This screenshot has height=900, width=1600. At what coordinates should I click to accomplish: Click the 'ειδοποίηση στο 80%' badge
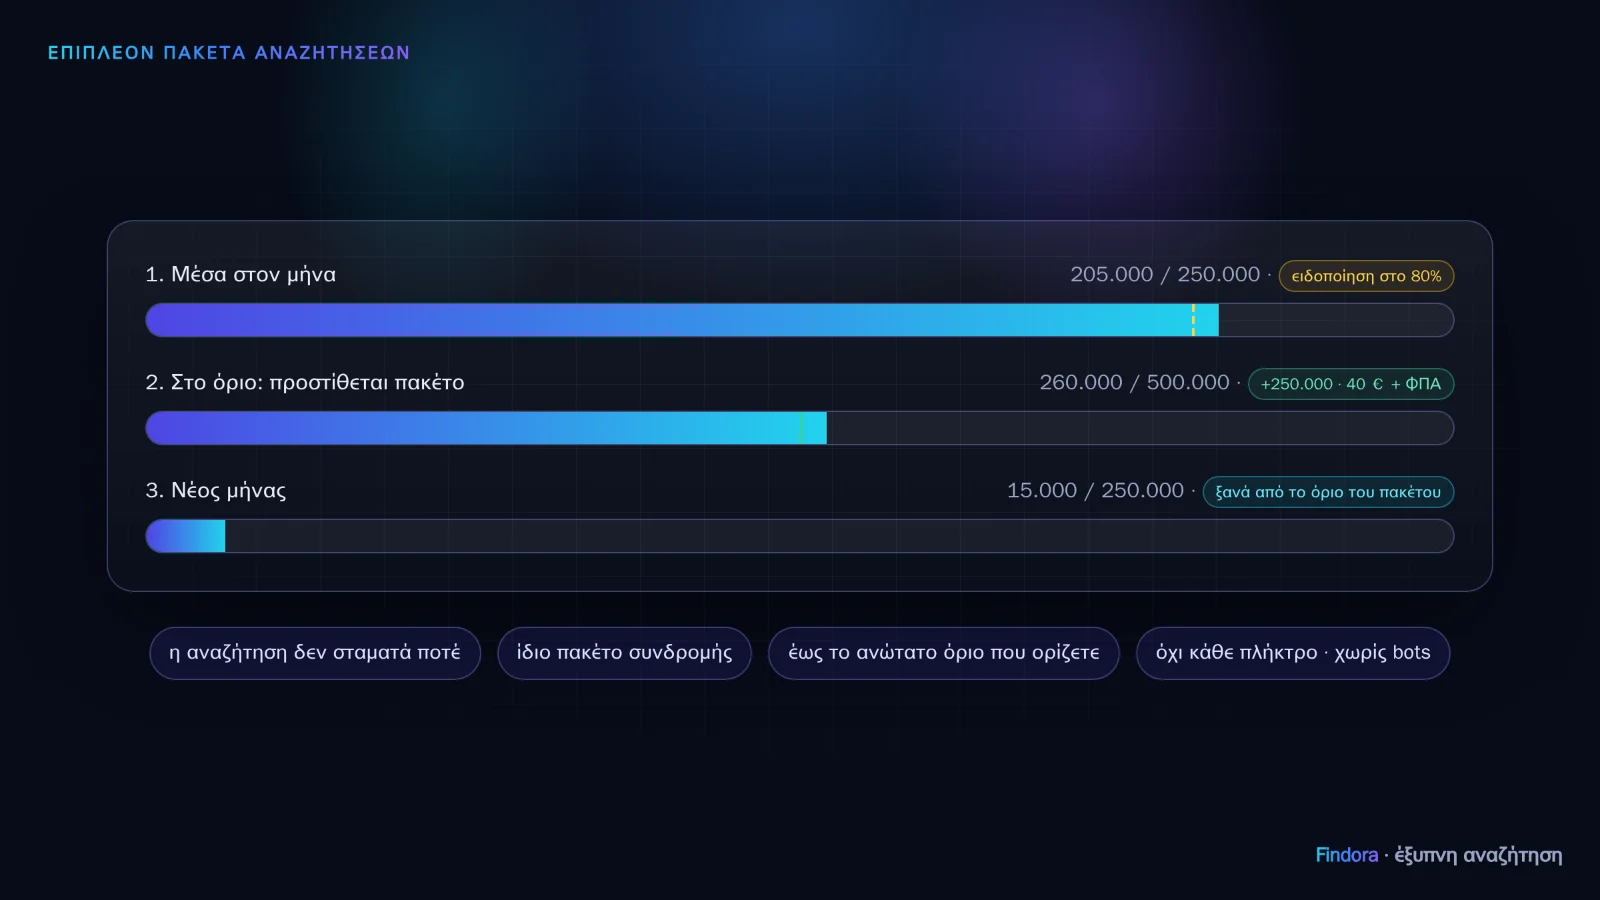[1366, 276]
